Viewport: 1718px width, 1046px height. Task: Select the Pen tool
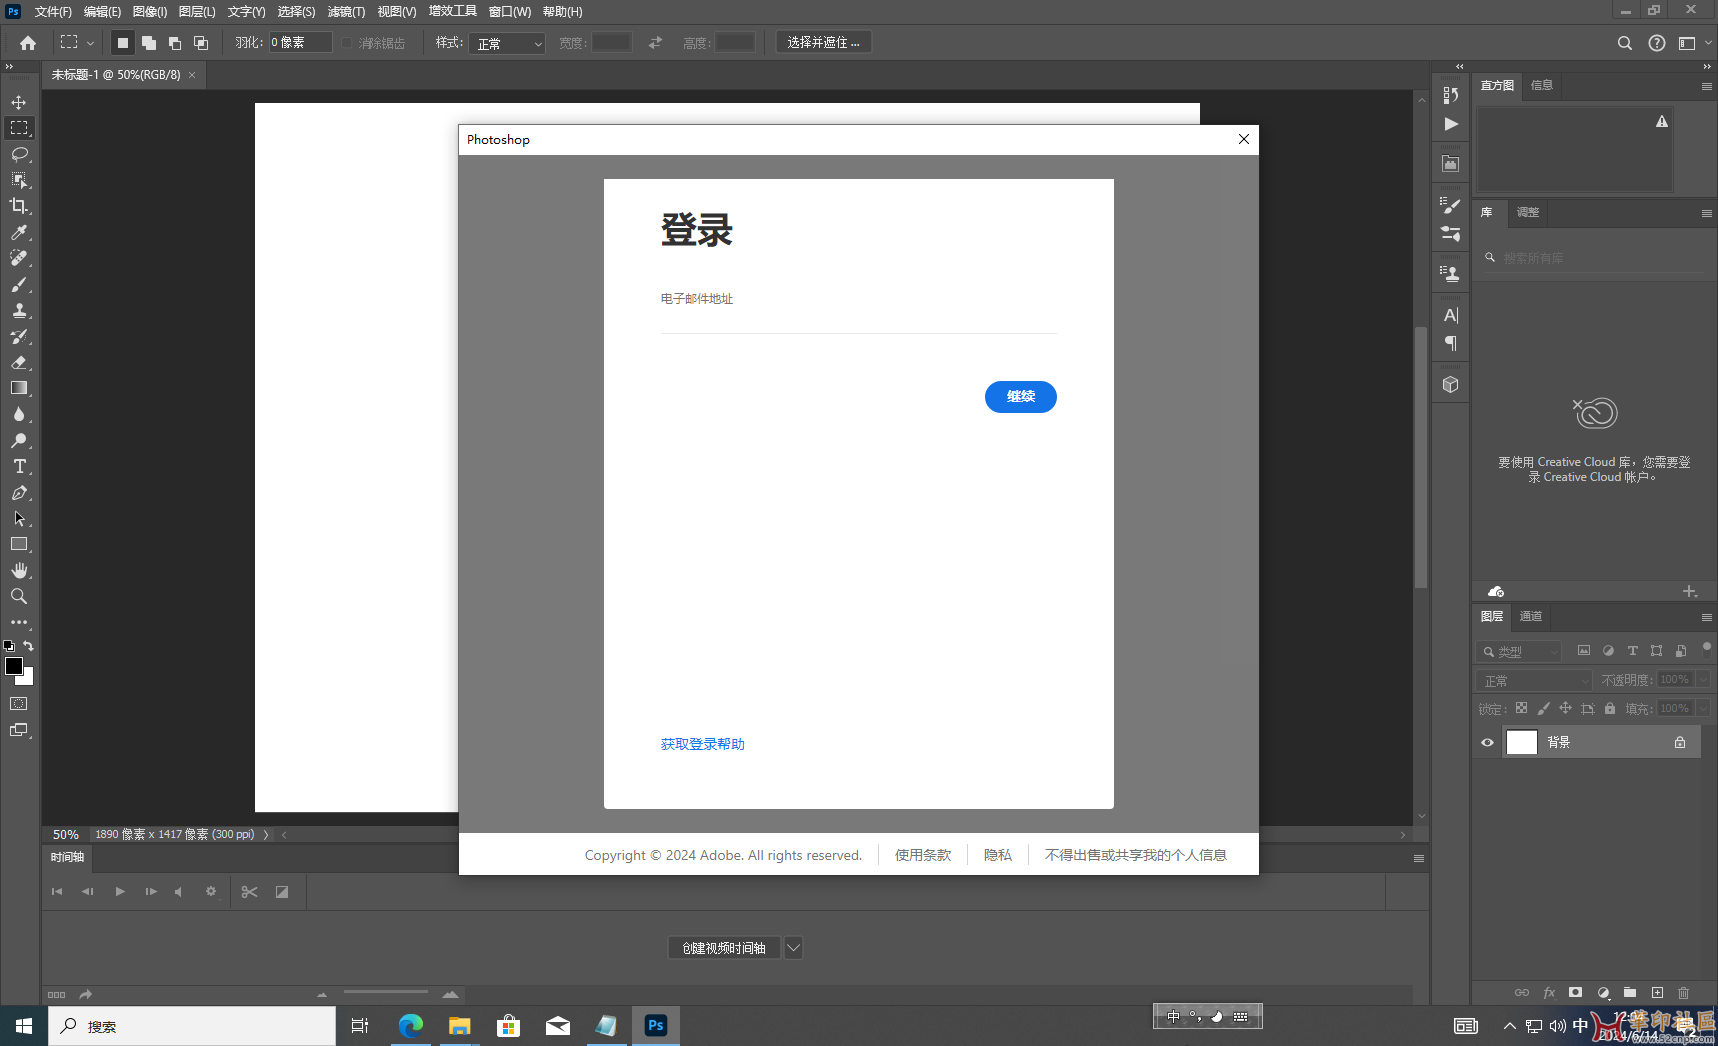point(19,492)
